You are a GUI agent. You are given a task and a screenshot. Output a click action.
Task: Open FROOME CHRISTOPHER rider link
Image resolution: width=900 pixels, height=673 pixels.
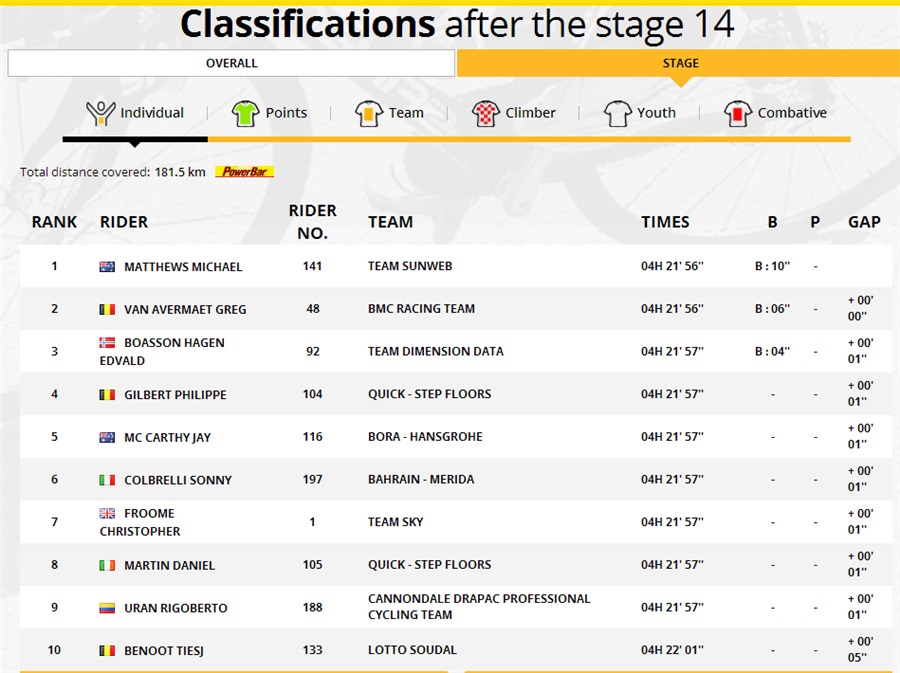140,522
